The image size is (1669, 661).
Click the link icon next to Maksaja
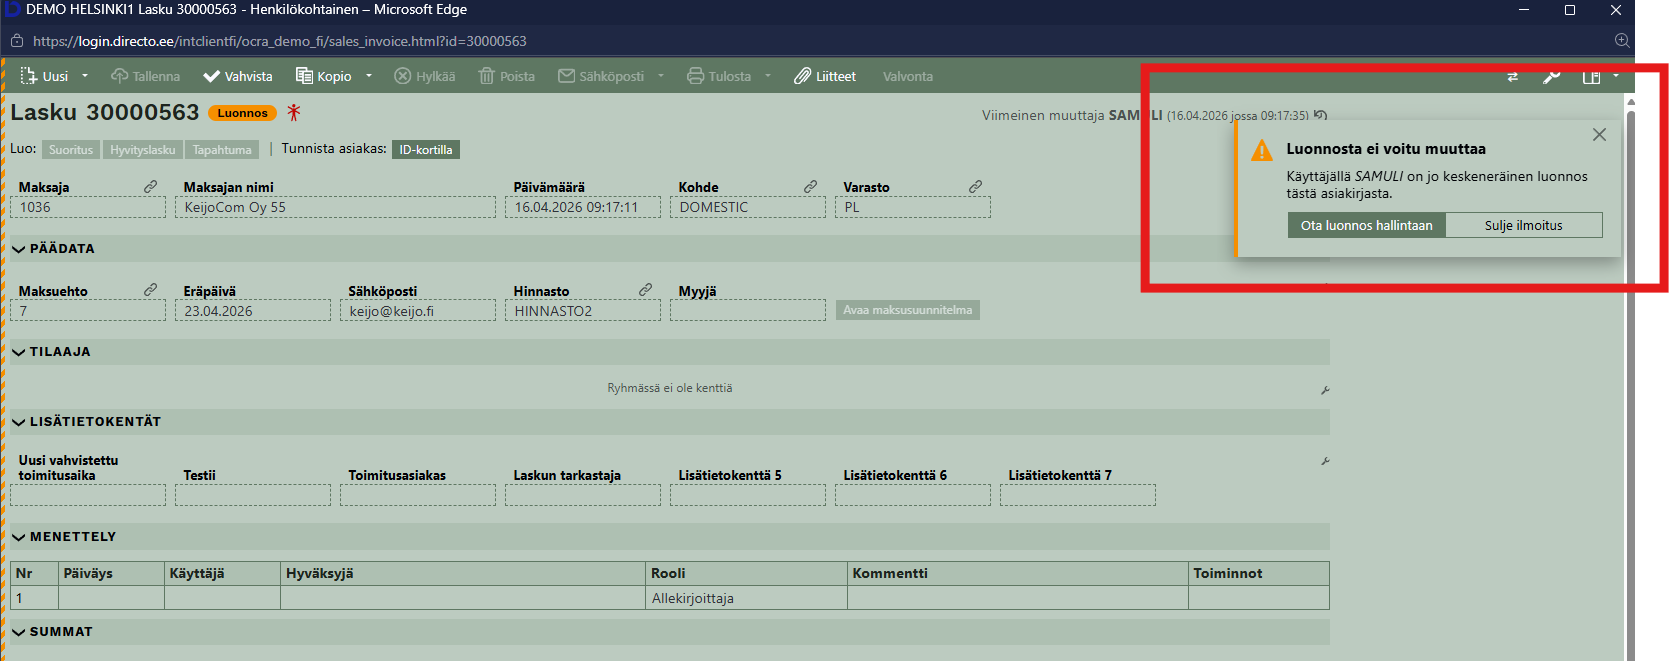coord(150,187)
